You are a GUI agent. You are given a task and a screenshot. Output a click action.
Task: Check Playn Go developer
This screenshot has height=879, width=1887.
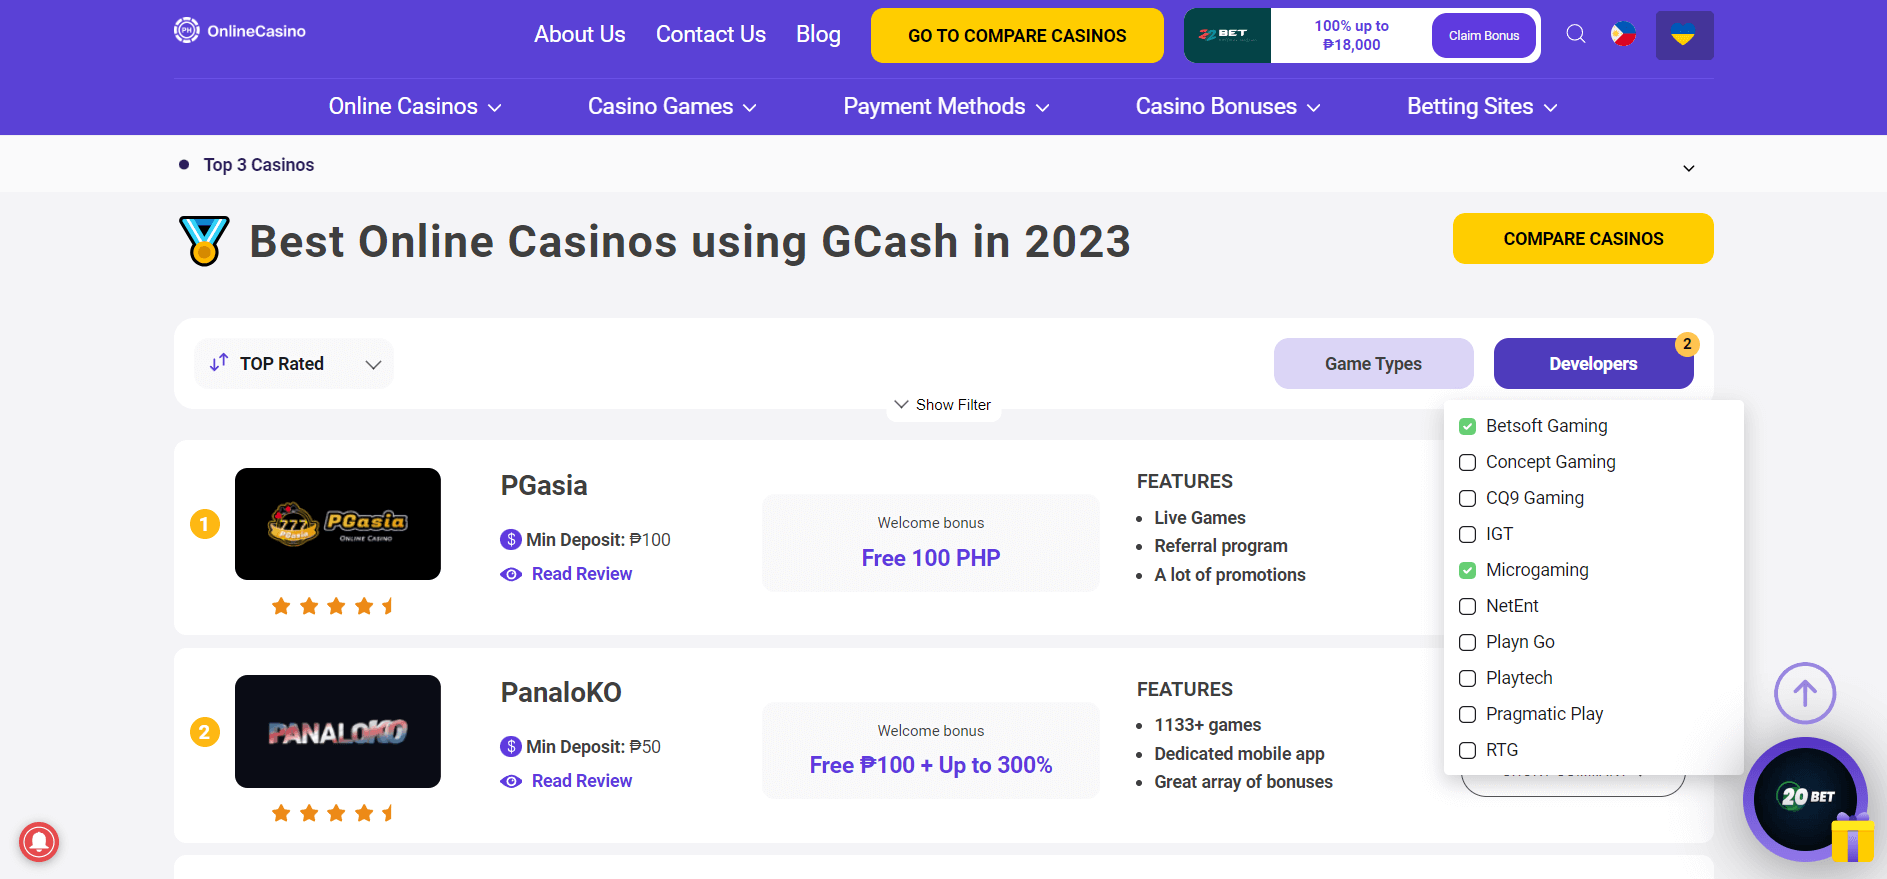click(1467, 642)
